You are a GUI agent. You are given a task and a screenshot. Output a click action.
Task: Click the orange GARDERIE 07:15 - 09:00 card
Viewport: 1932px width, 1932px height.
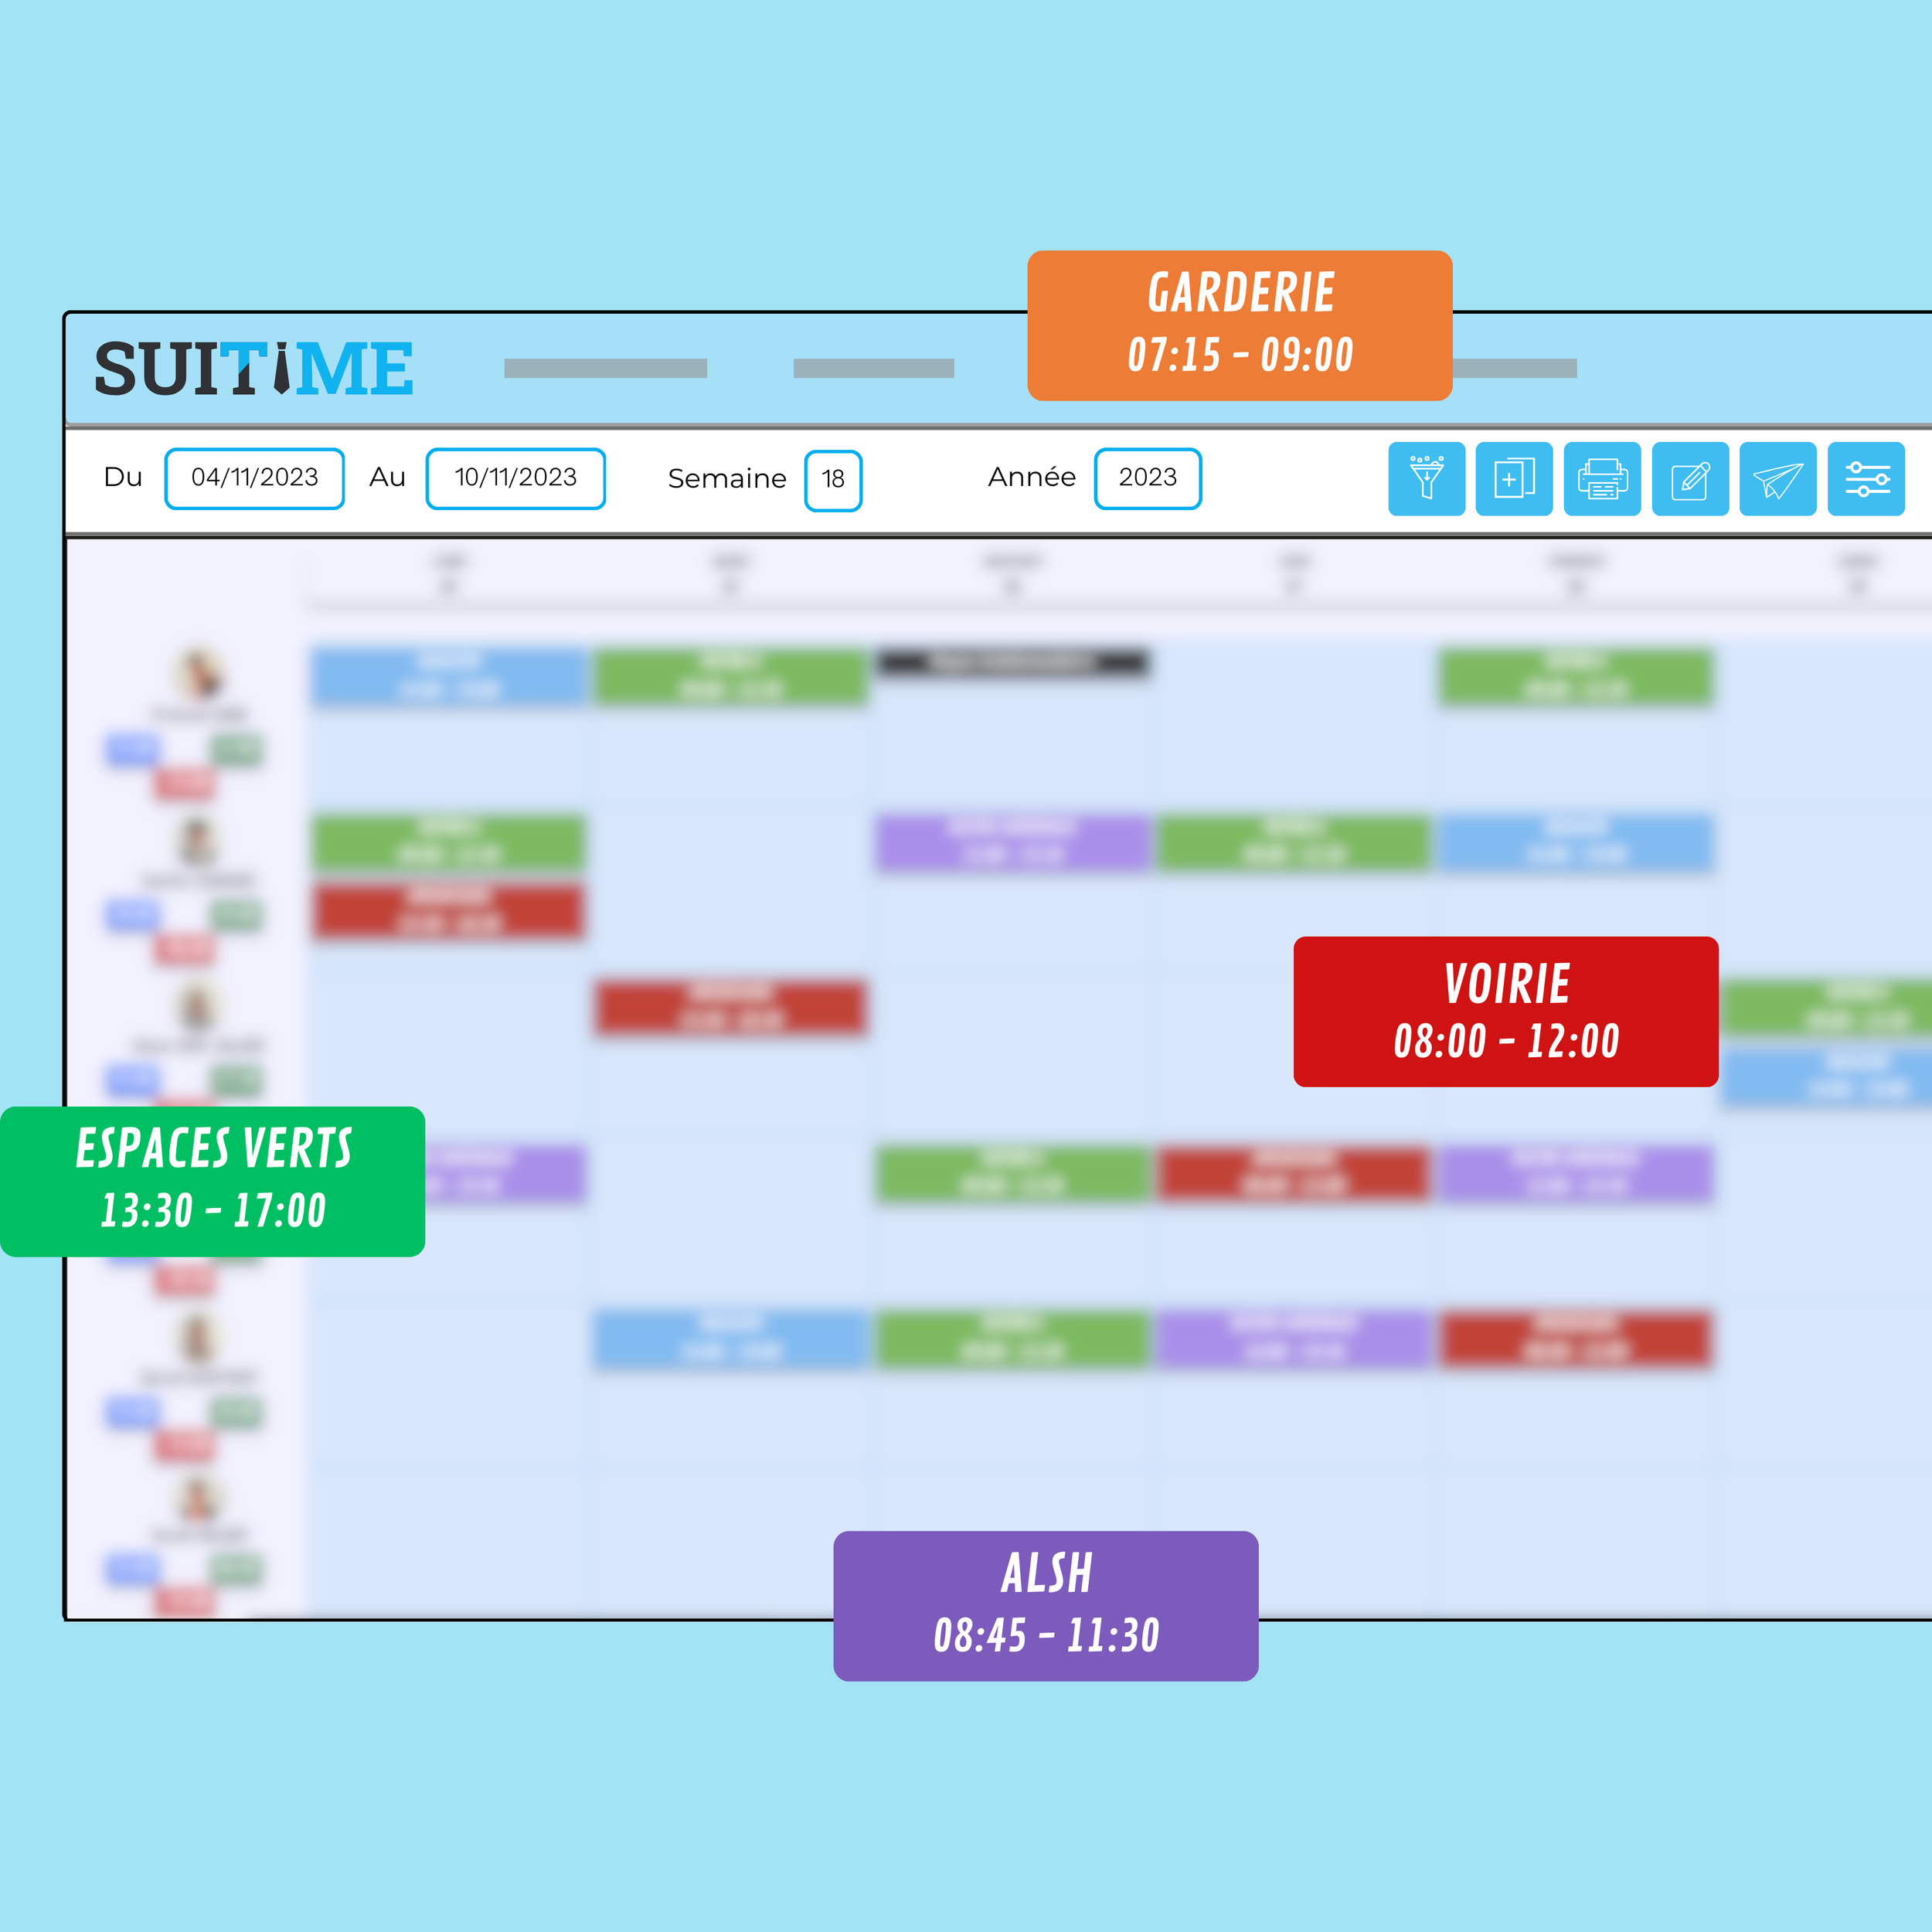click(x=1239, y=326)
